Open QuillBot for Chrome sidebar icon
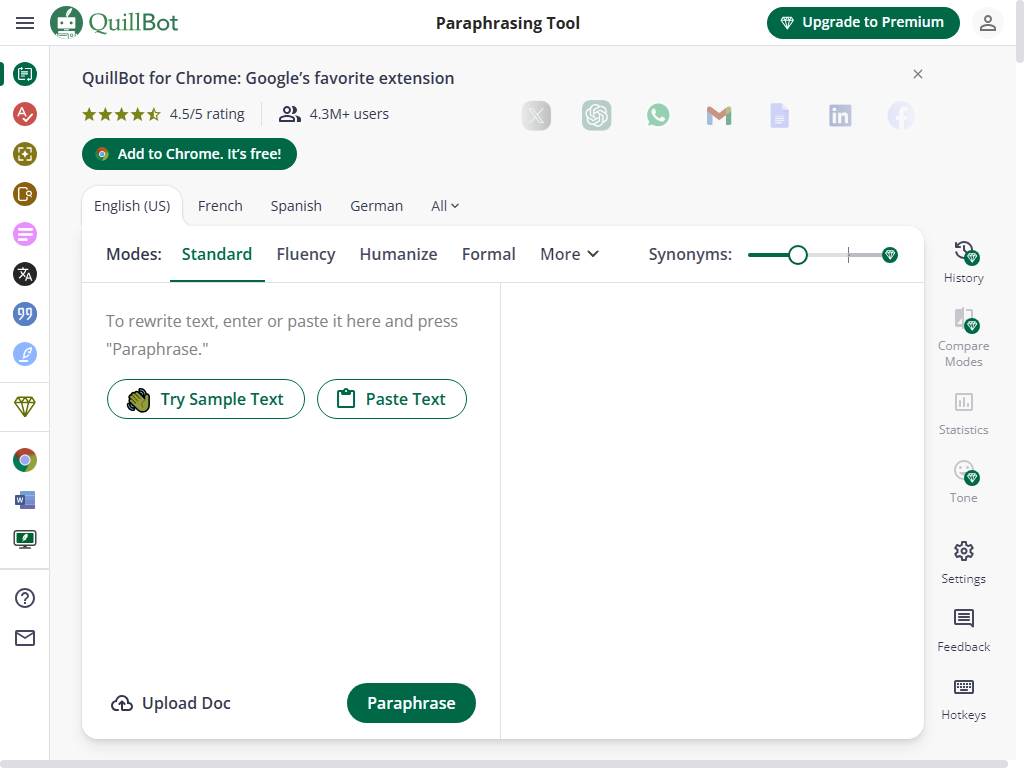Screen dimensions: 1024x768 coord(25,460)
